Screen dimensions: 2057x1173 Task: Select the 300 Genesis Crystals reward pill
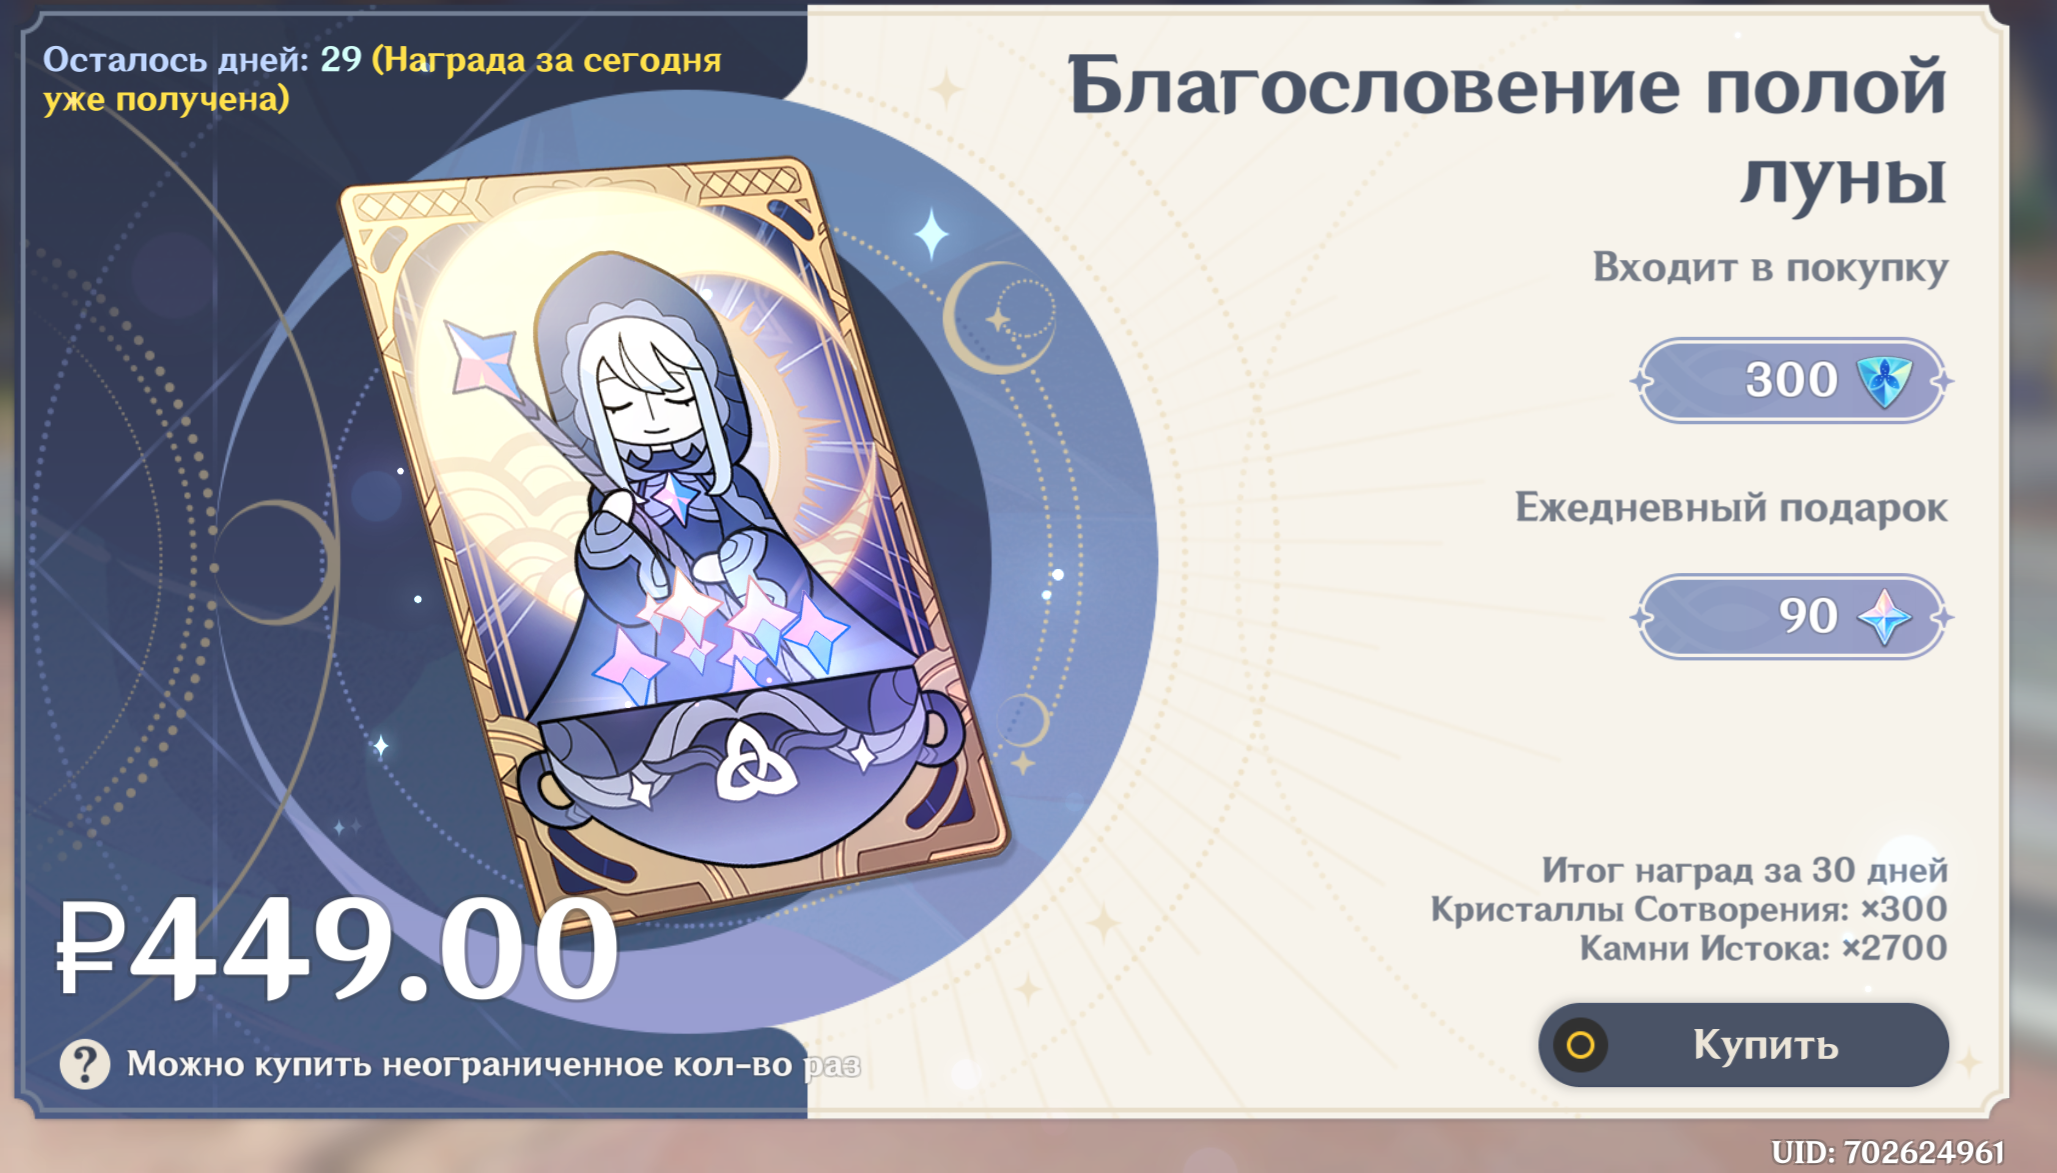1791,381
